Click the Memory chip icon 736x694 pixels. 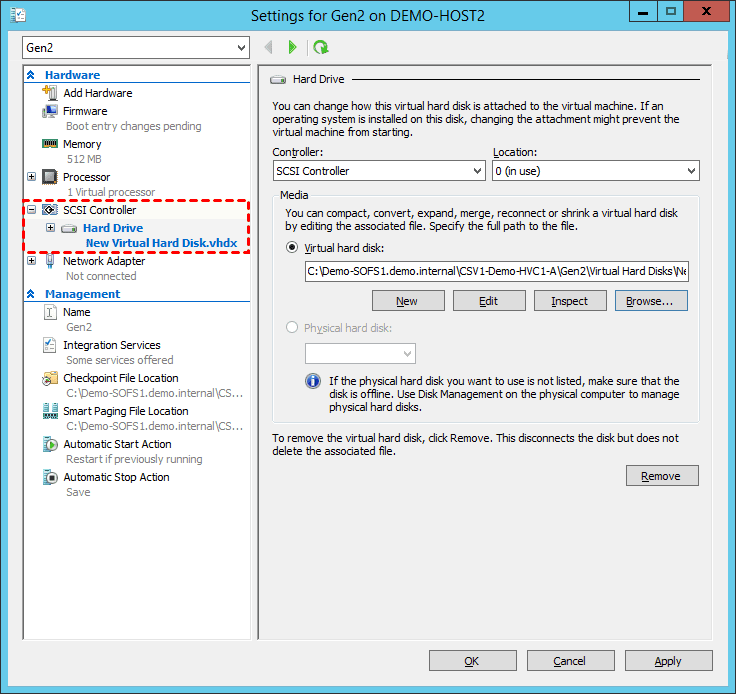pos(50,144)
